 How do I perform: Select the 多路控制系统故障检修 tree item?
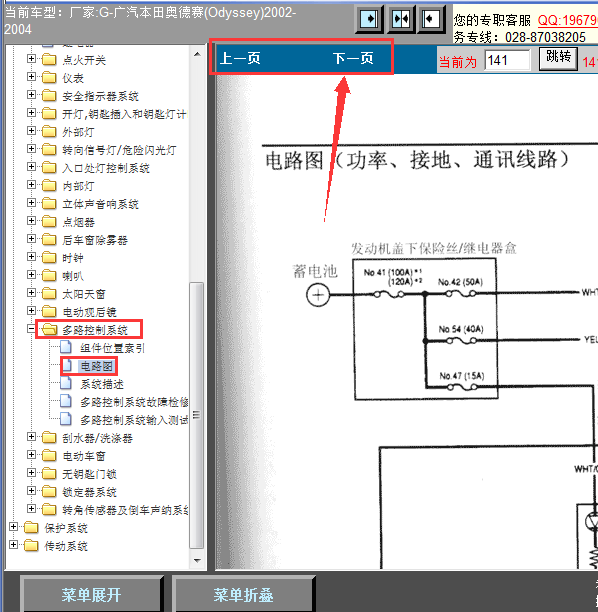pos(134,402)
